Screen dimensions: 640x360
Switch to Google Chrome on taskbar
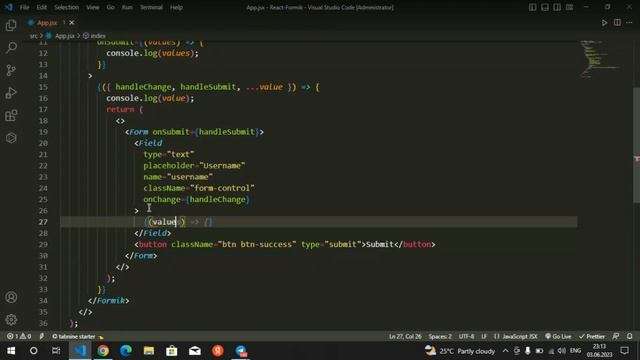(x=103, y=351)
